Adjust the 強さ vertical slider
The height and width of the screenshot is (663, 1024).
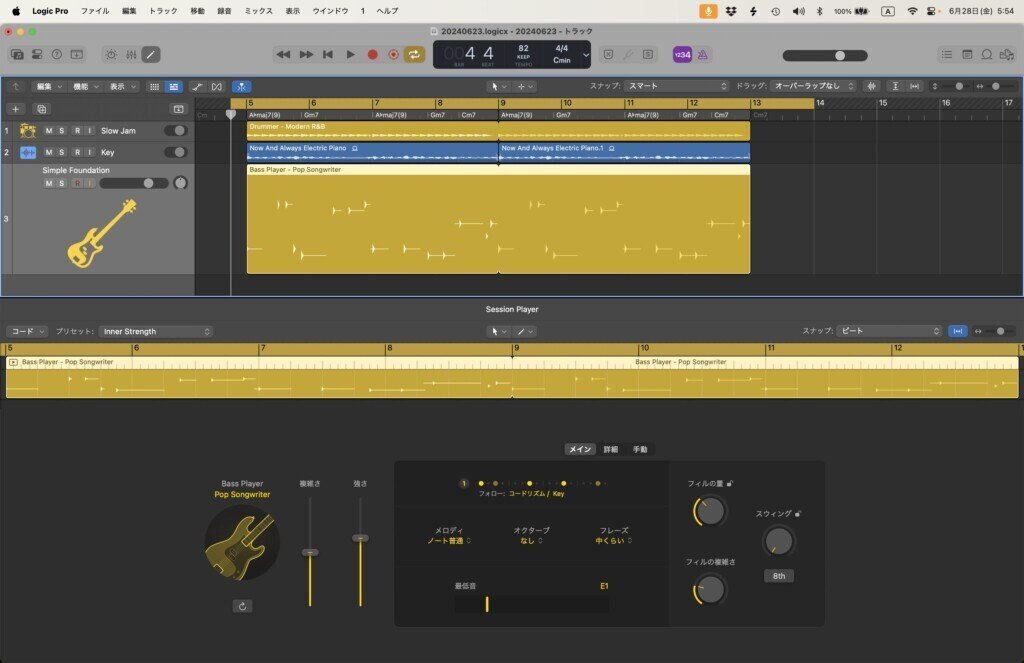pyautogui.click(x=360, y=538)
